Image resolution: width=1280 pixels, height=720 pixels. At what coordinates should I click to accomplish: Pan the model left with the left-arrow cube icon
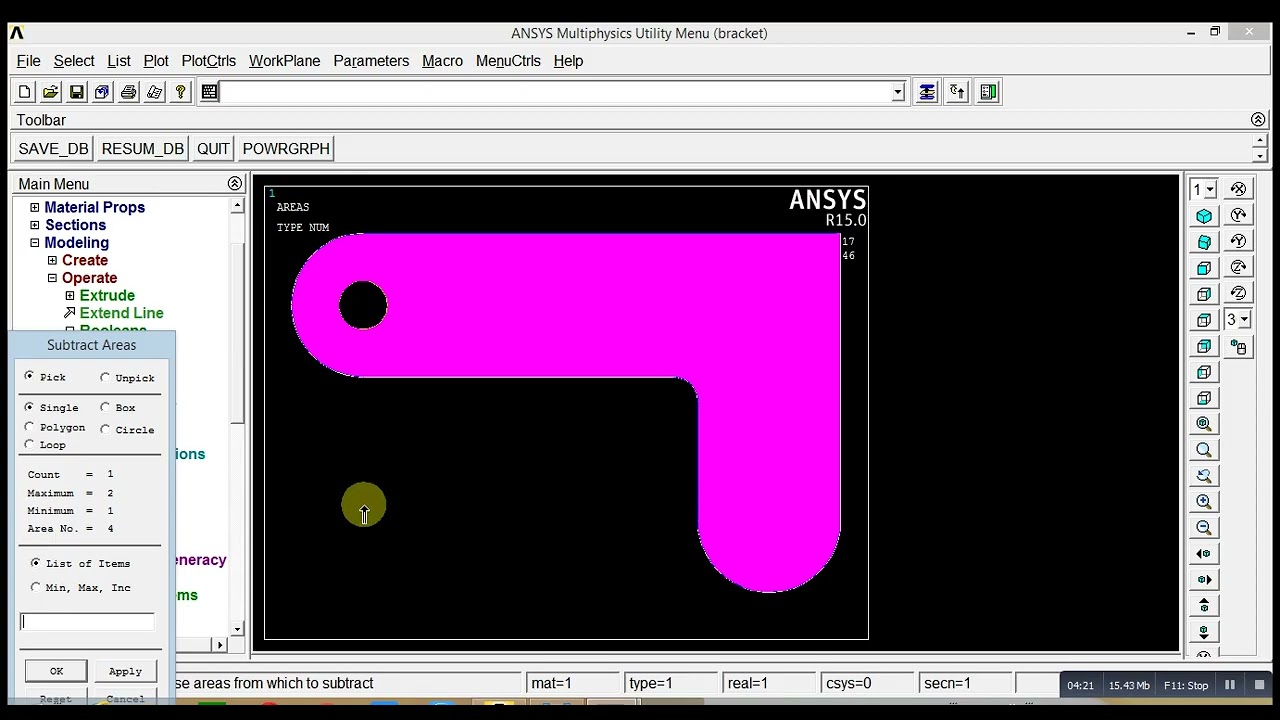[x=1204, y=554]
